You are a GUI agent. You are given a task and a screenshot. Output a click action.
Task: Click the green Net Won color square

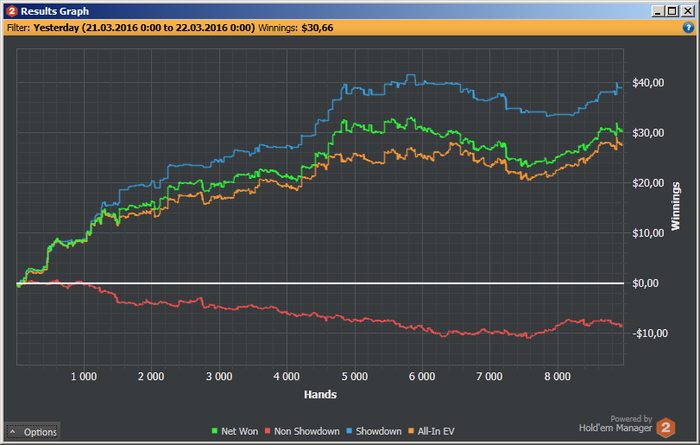point(214,431)
